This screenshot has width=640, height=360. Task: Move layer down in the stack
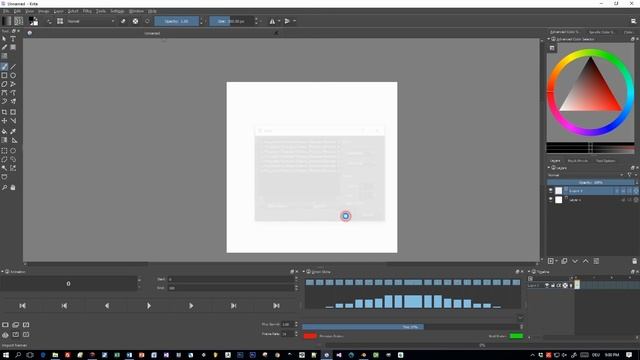pos(575,261)
